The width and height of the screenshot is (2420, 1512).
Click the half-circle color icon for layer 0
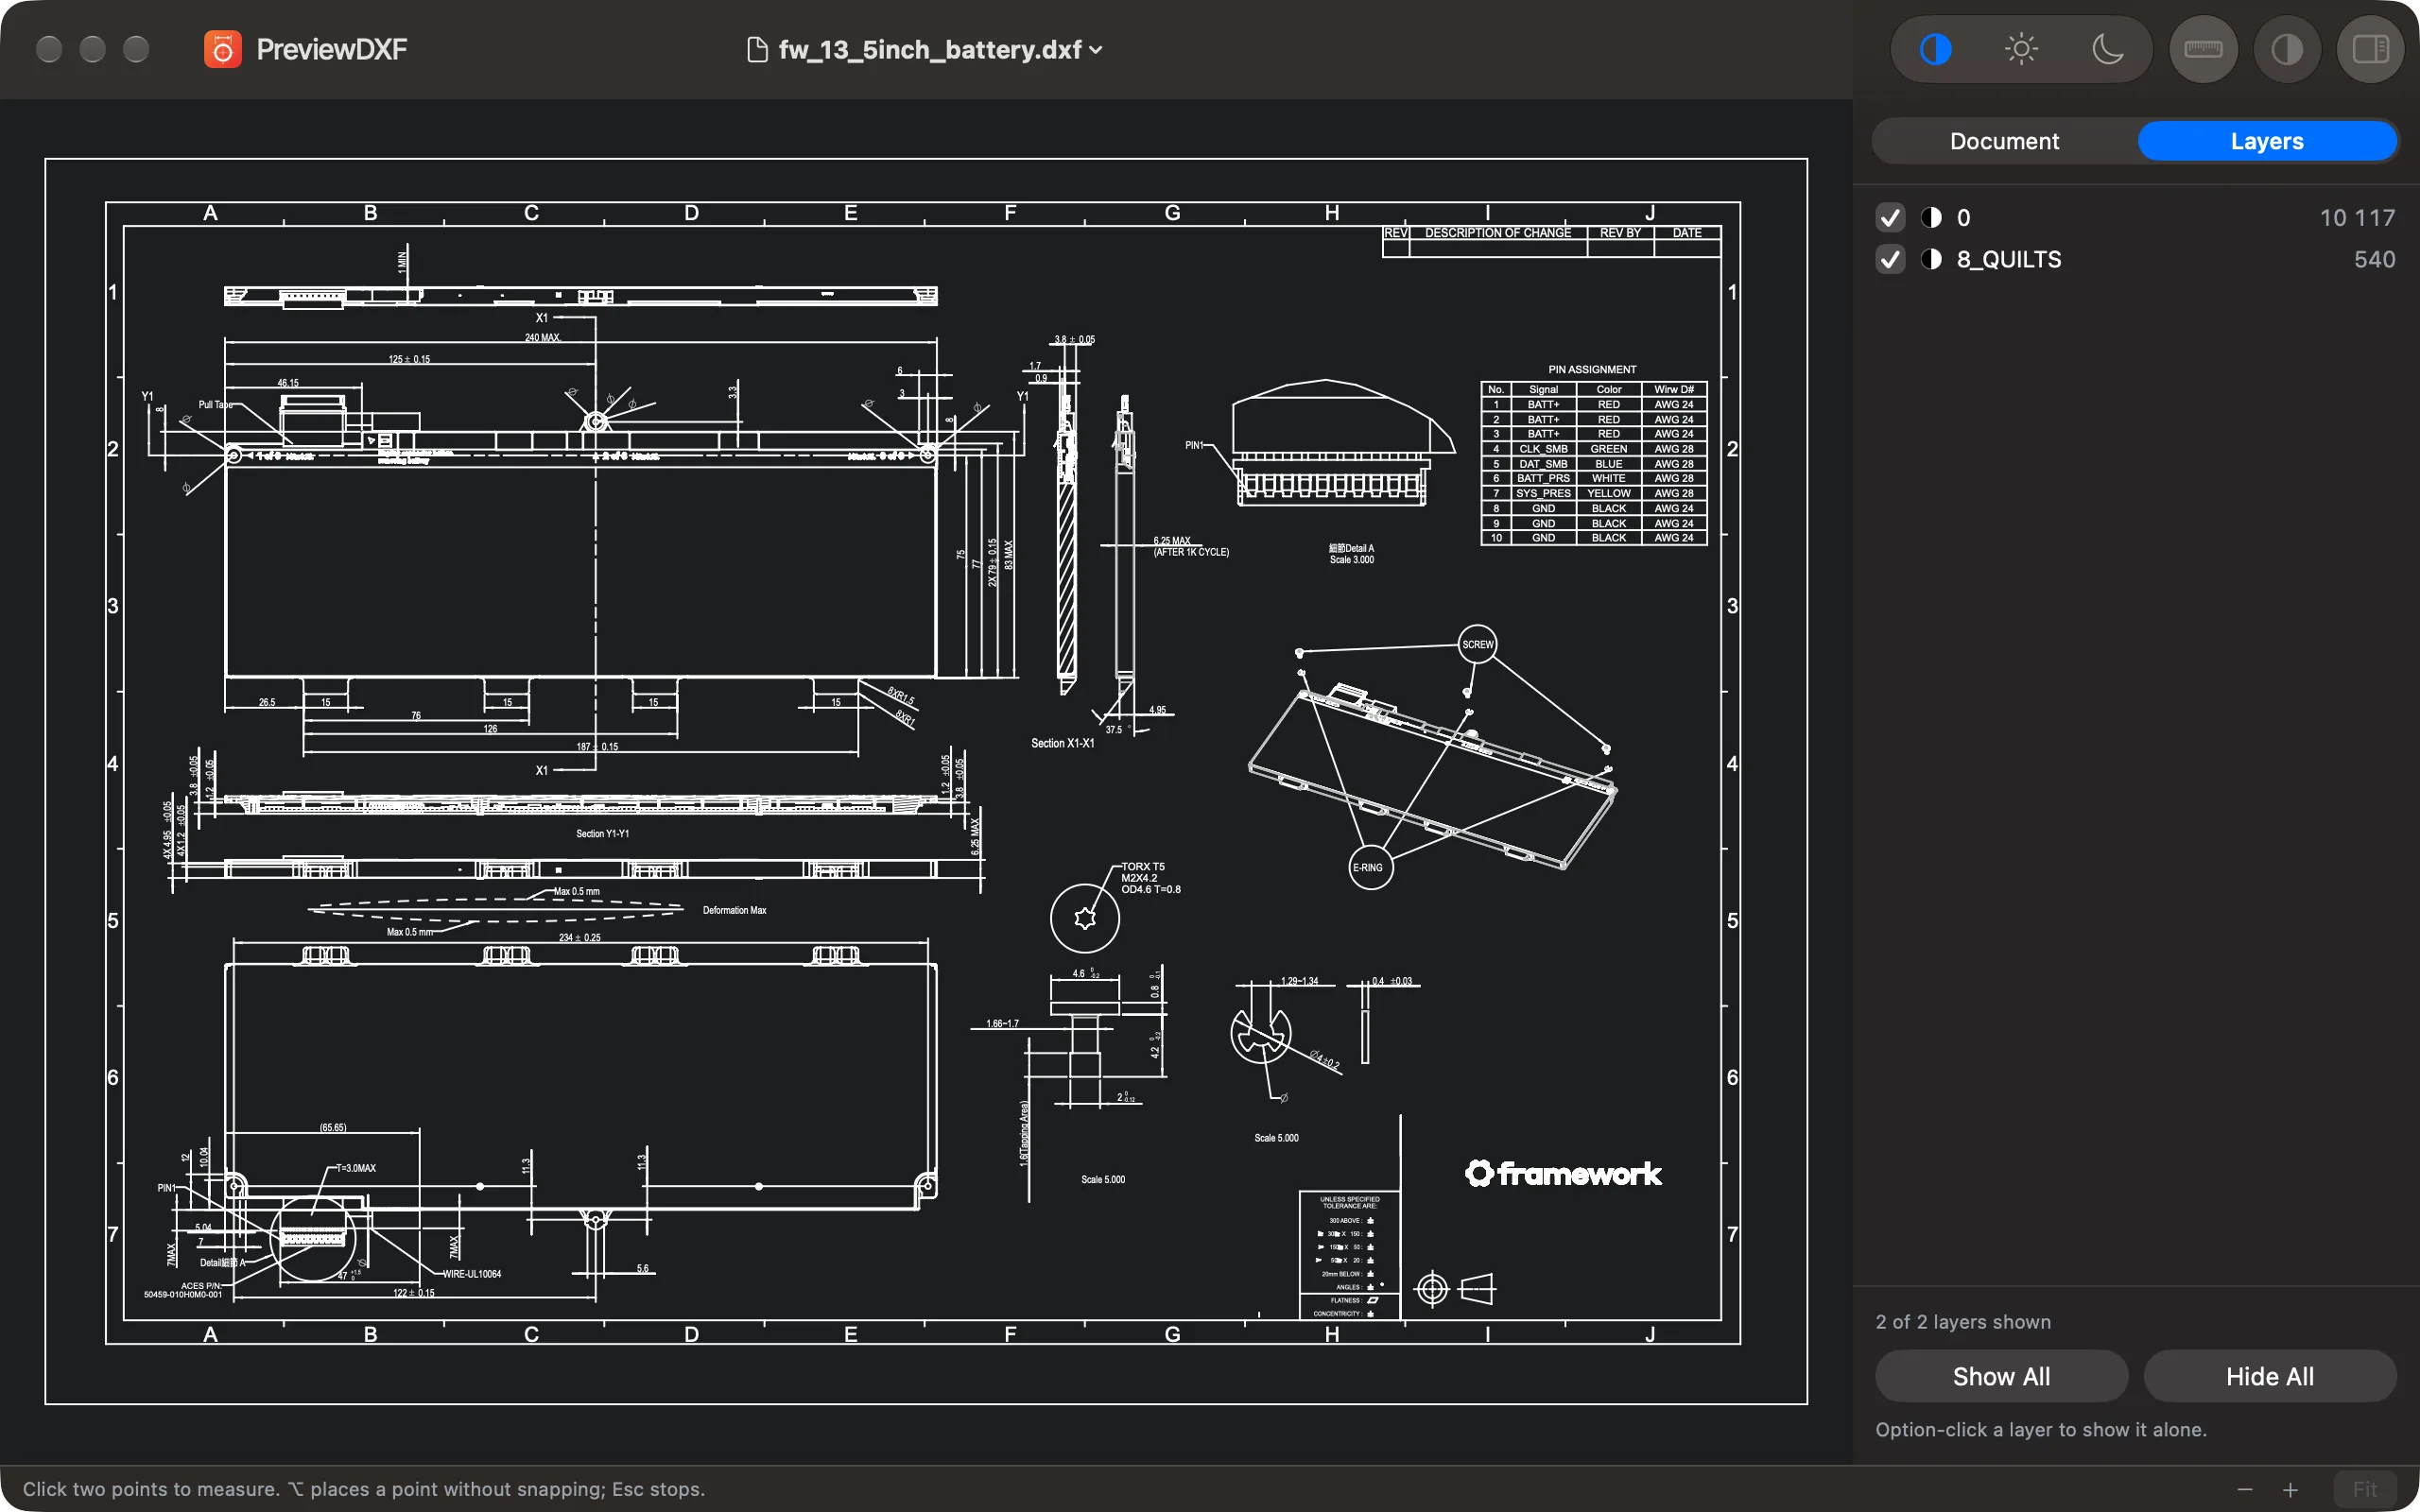coord(1931,218)
